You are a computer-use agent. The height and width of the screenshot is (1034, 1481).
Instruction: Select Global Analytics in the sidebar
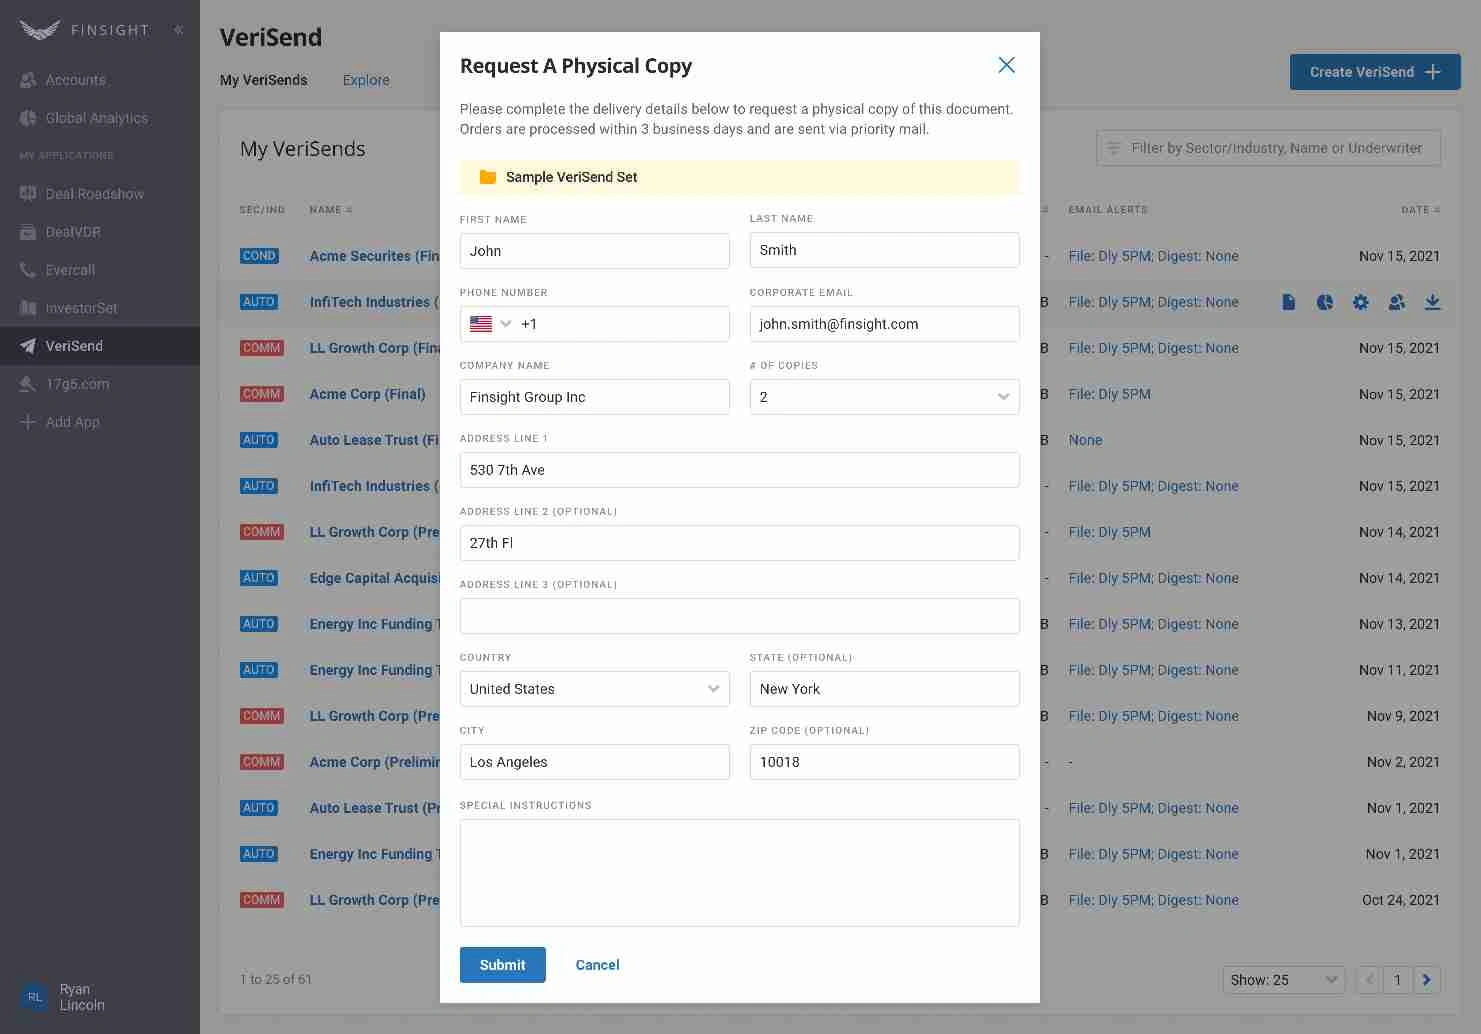tap(96, 118)
